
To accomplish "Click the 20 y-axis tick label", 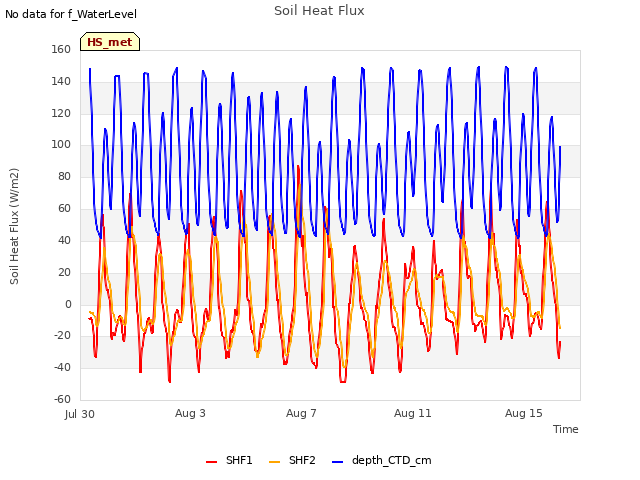I will click(64, 272).
